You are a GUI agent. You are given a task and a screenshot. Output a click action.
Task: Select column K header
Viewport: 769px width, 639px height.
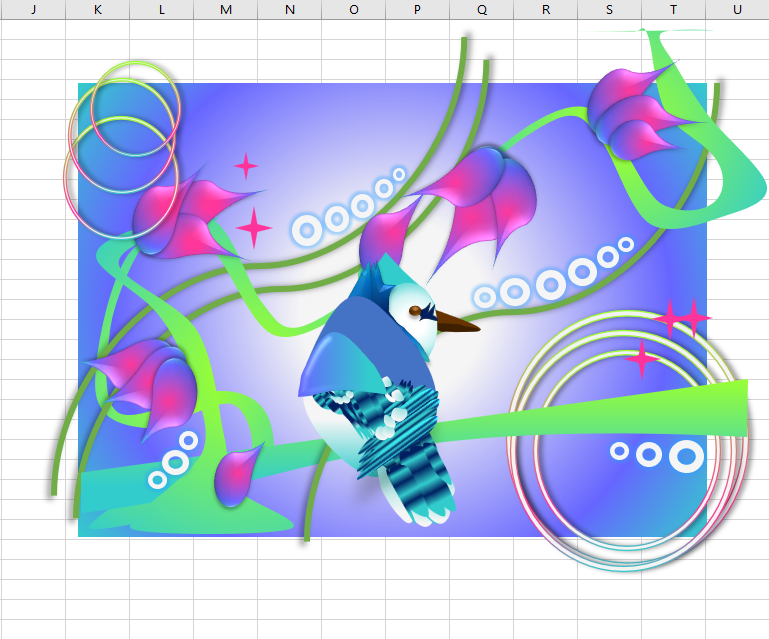(x=98, y=9)
